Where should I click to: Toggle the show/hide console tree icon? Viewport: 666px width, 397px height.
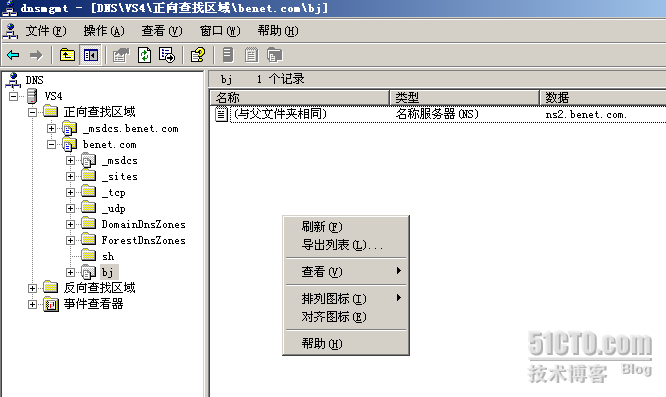coord(90,55)
